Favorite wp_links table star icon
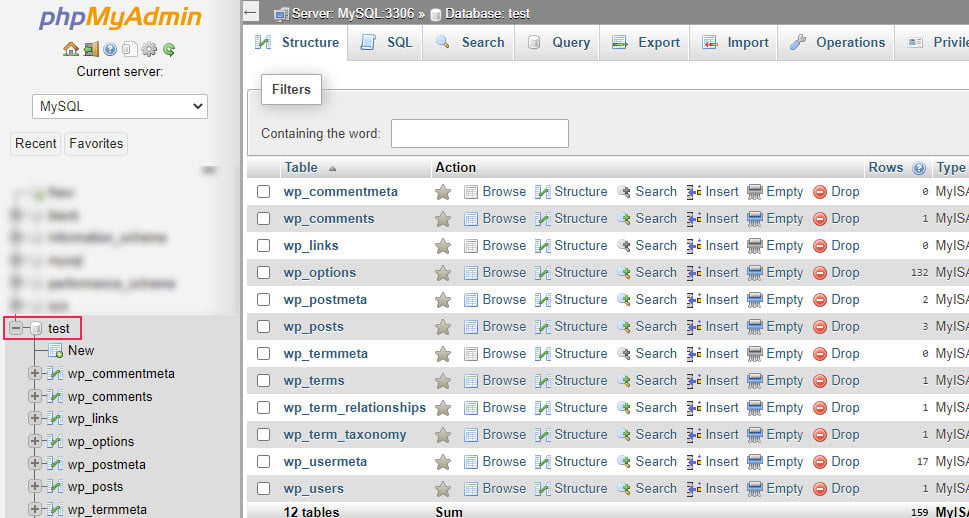 [442, 246]
